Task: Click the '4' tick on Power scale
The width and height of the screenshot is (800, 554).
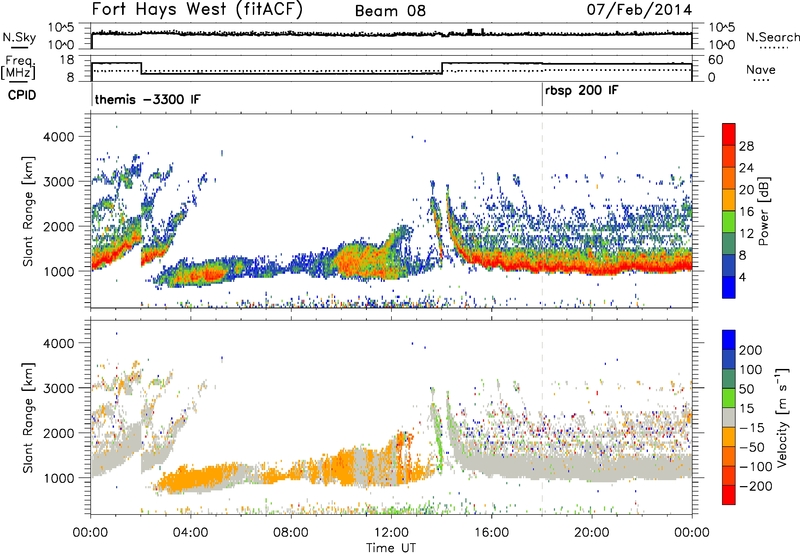Action: click(743, 277)
